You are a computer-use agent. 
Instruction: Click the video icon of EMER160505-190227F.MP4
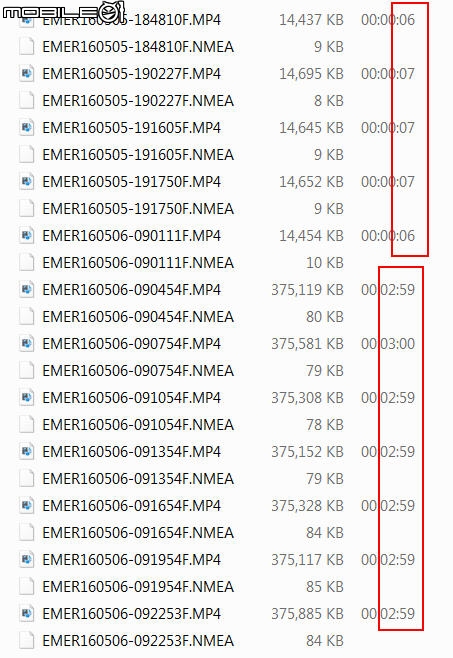coord(27,74)
